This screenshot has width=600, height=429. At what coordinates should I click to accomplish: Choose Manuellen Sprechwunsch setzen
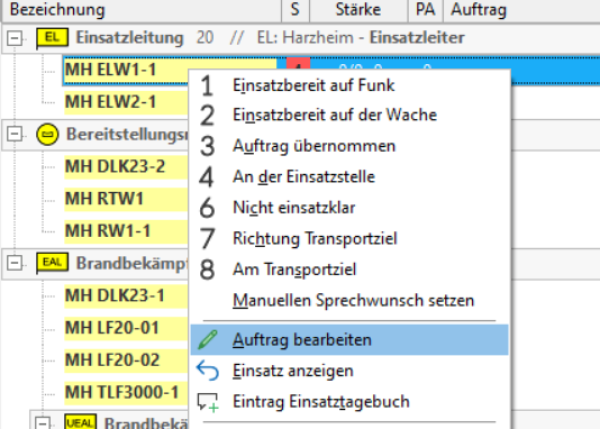coord(353,300)
